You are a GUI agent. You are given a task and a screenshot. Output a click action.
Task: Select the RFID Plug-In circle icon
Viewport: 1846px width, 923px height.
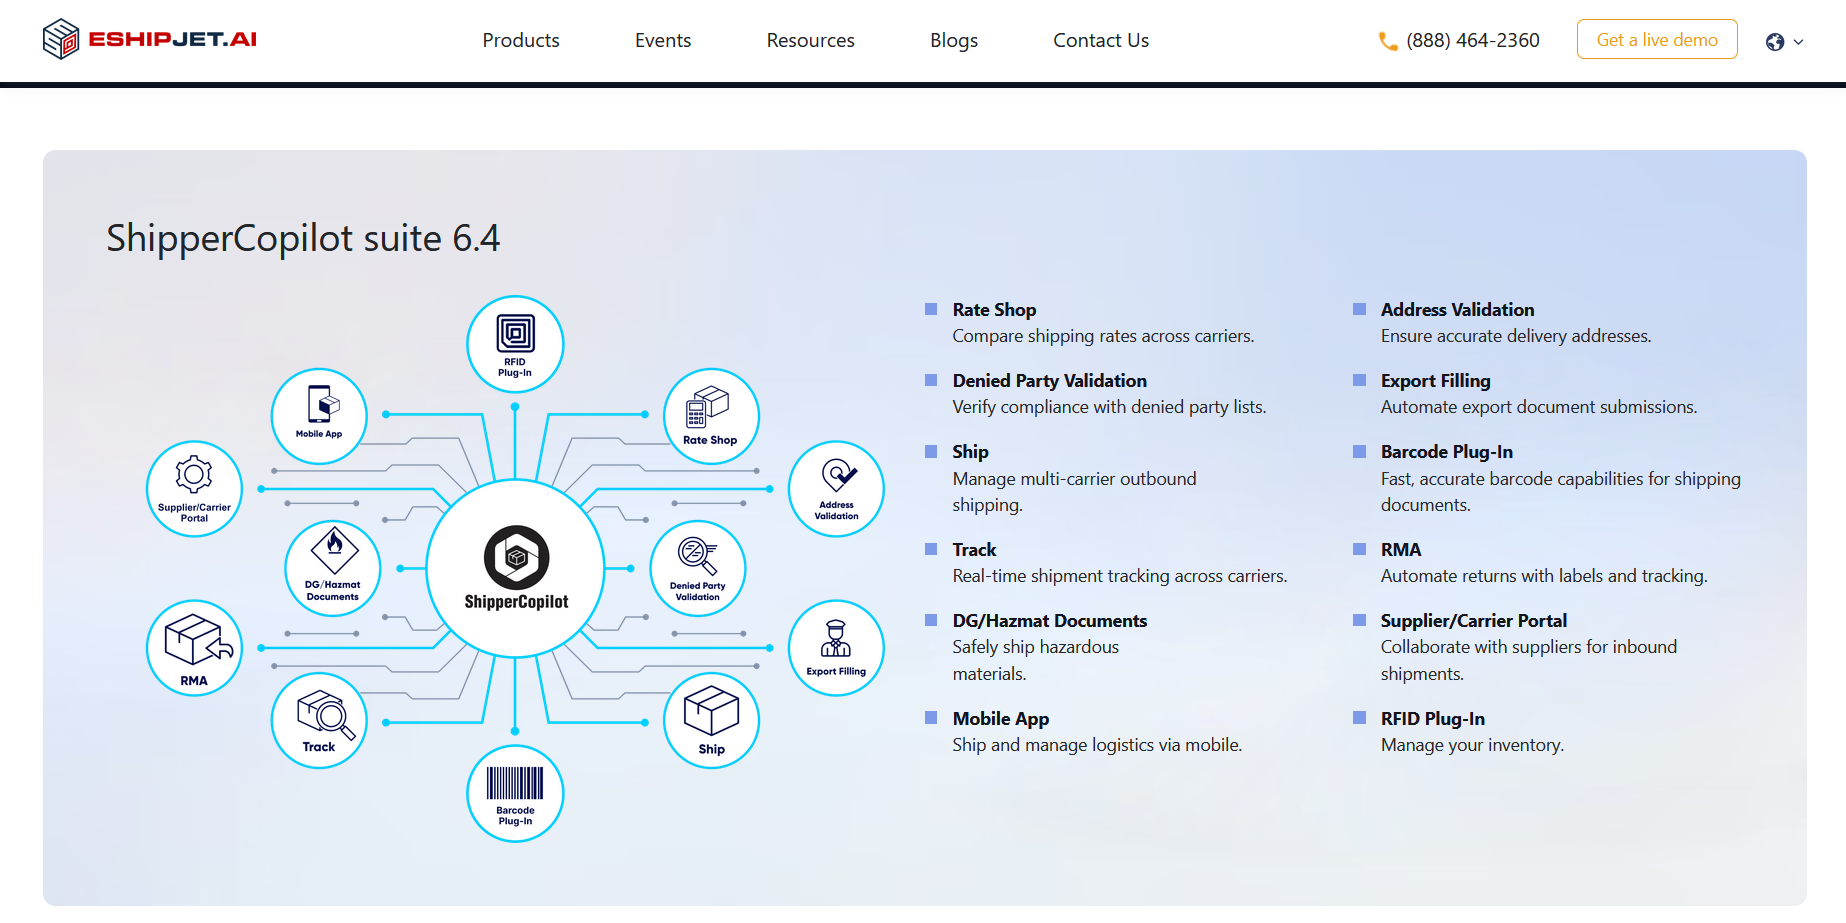[x=515, y=344]
